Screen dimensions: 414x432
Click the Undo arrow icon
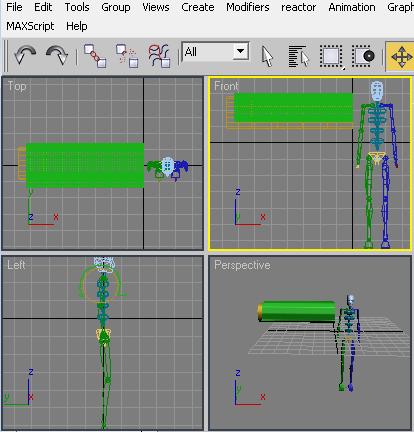pyautogui.click(x=25, y=55)
